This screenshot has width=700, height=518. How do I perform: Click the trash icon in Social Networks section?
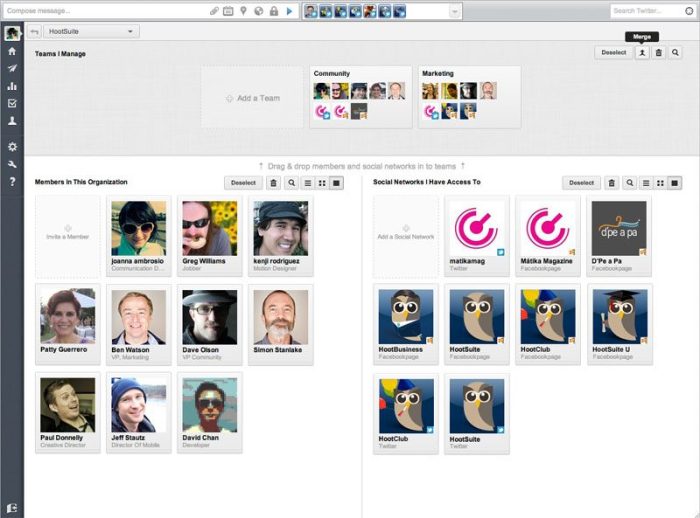pos(612,183)
